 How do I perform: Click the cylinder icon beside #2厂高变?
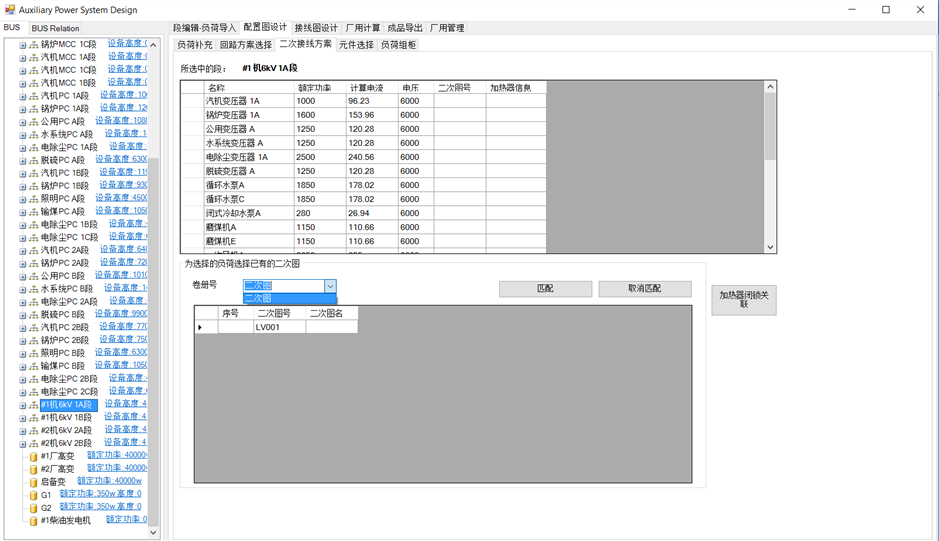pyautogui.click(x=34, y=470)
